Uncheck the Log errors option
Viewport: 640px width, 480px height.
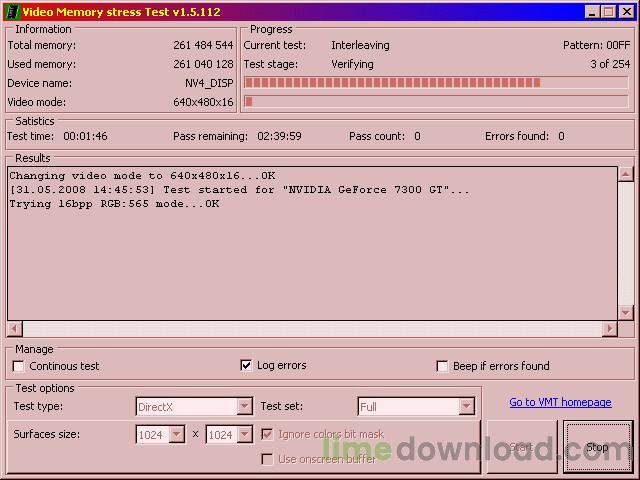(246, 366)
